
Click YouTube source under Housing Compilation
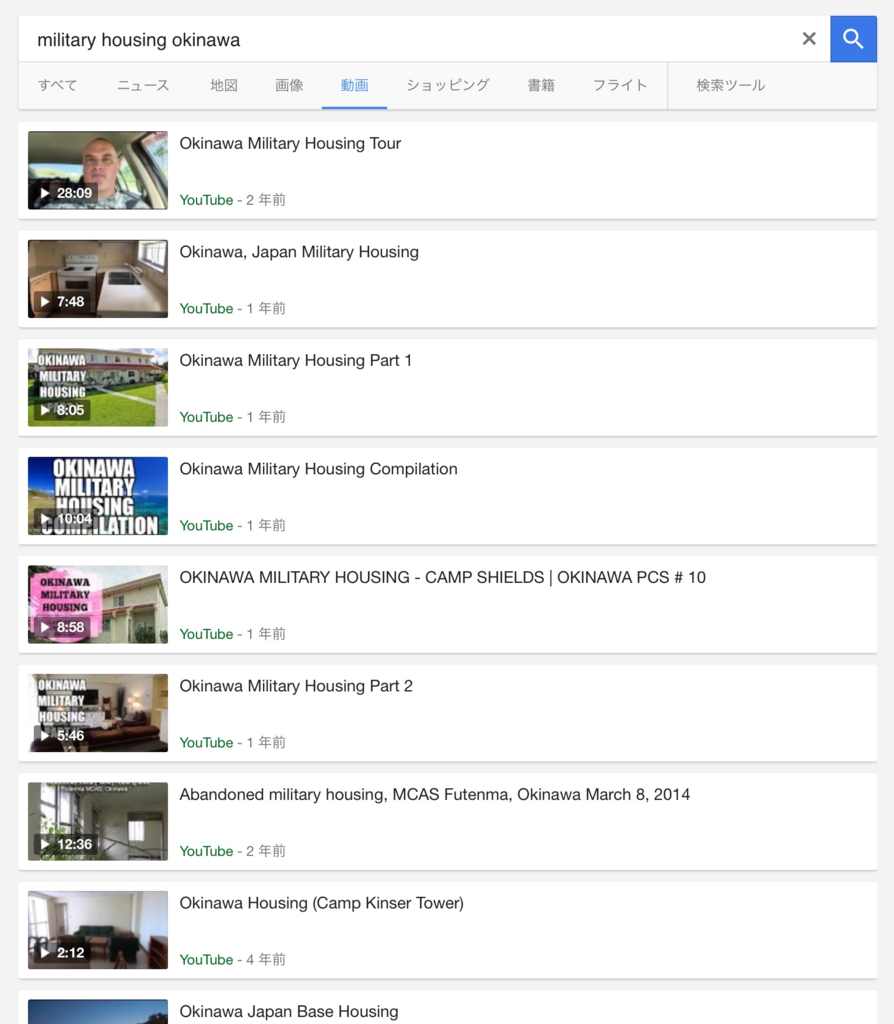click(x=206, y=525)
